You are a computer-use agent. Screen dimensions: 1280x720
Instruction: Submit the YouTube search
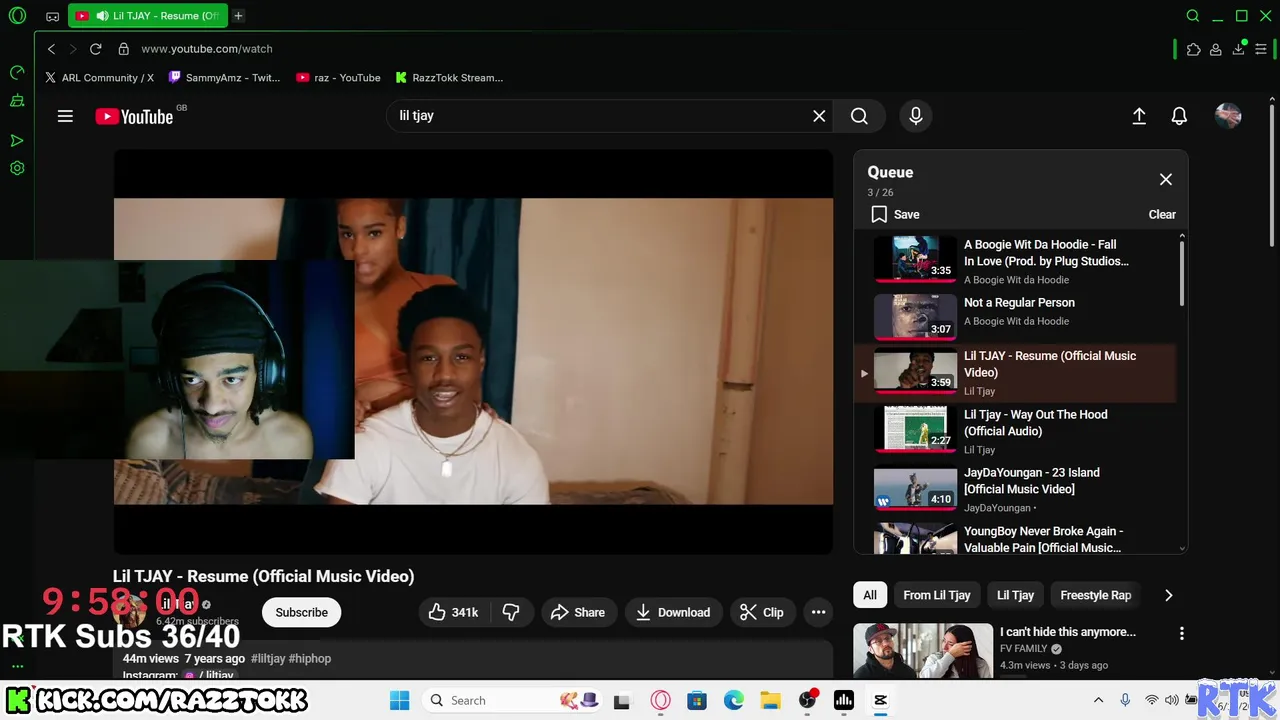[859, 116]
